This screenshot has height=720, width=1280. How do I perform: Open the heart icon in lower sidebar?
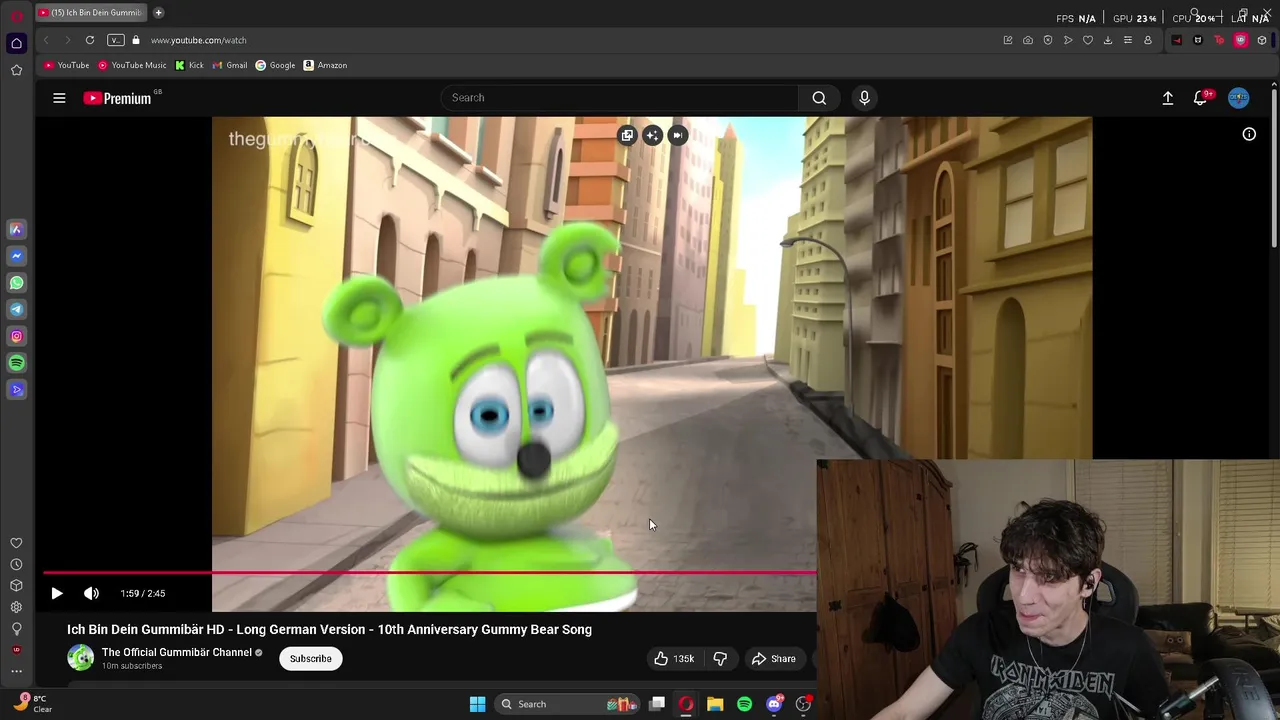coord(16,543)
